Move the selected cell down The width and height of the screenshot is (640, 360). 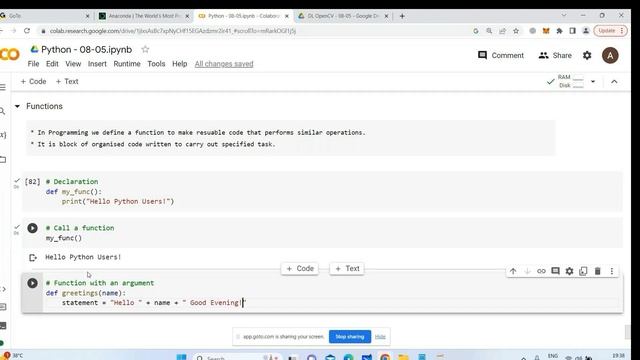click(x=527, y=271)
